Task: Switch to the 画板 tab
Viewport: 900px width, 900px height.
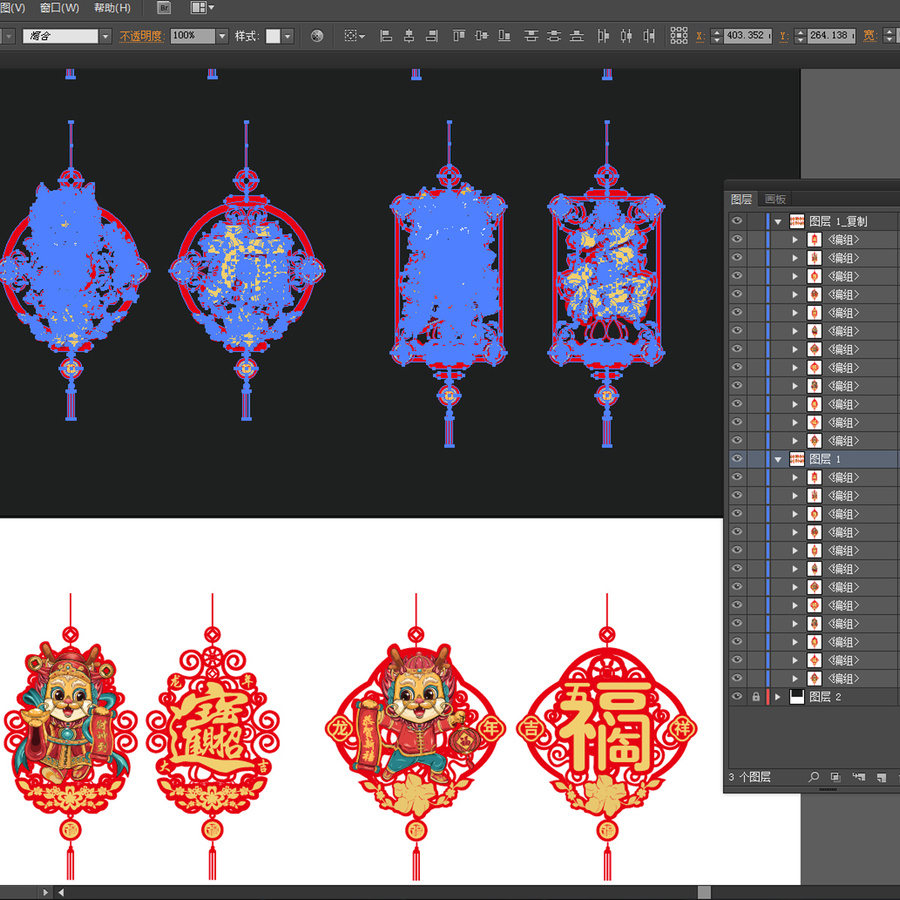Action: click(x=775, y=199)
